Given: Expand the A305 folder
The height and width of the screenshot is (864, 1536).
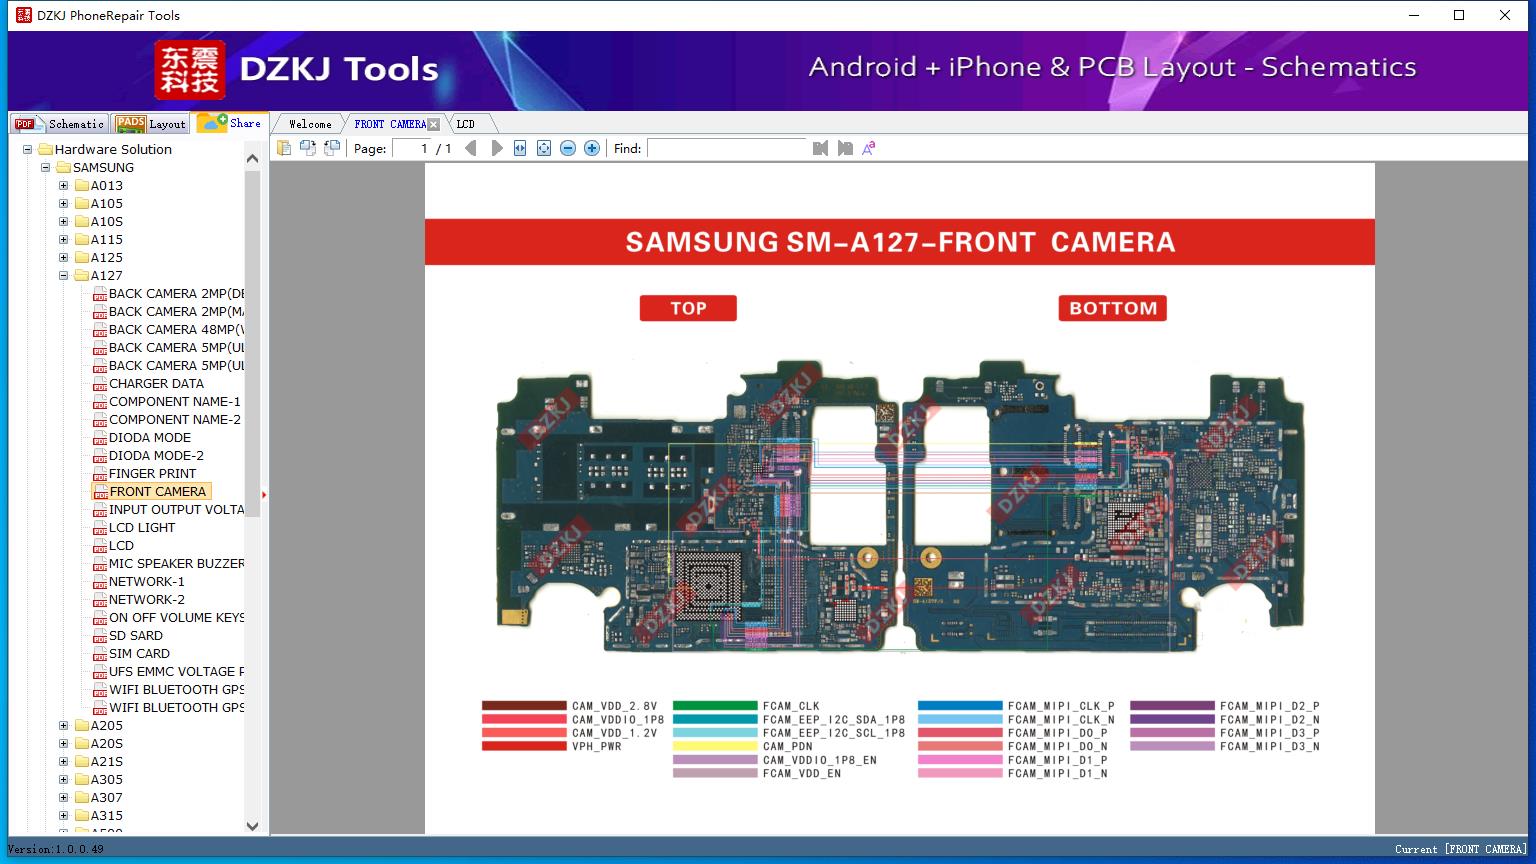Looking at the screenshot, I should (x=64, y=780).
